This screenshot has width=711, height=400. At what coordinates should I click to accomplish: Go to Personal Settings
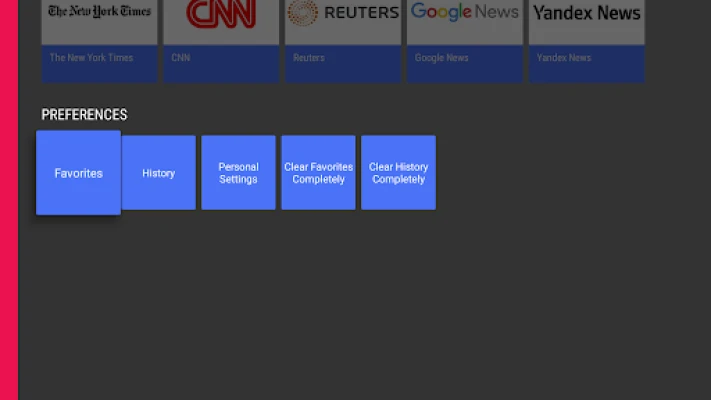[x=238, y=173]
